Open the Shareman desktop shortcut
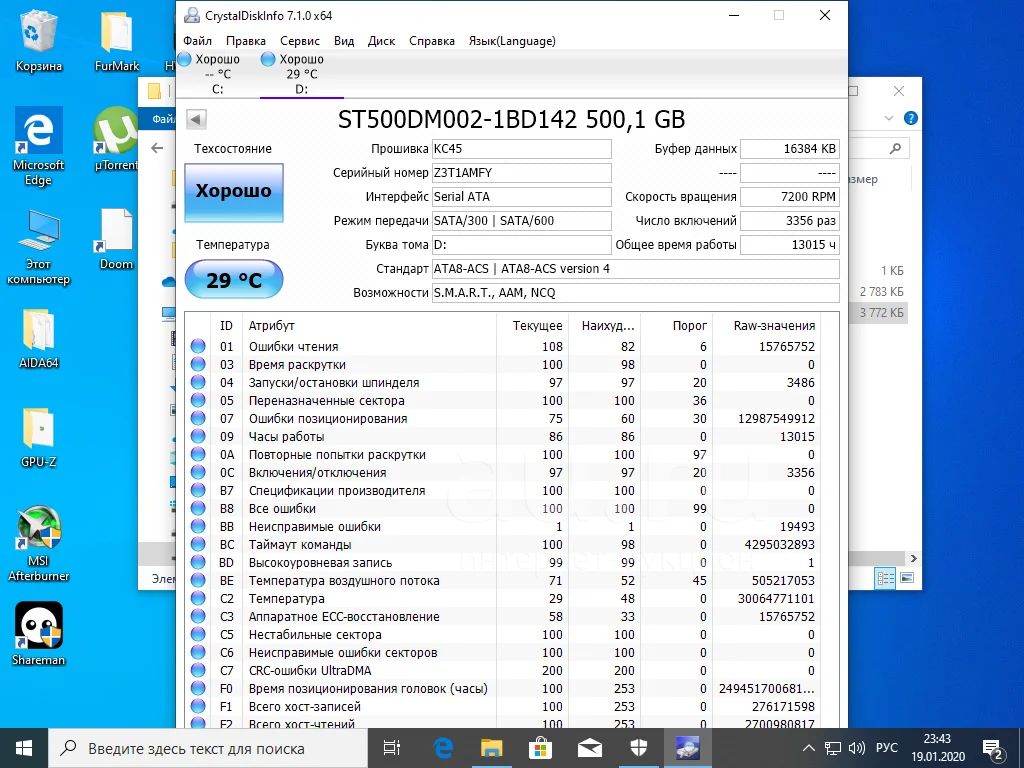Viewport: 1024px width, 768px height. point(39,633)
